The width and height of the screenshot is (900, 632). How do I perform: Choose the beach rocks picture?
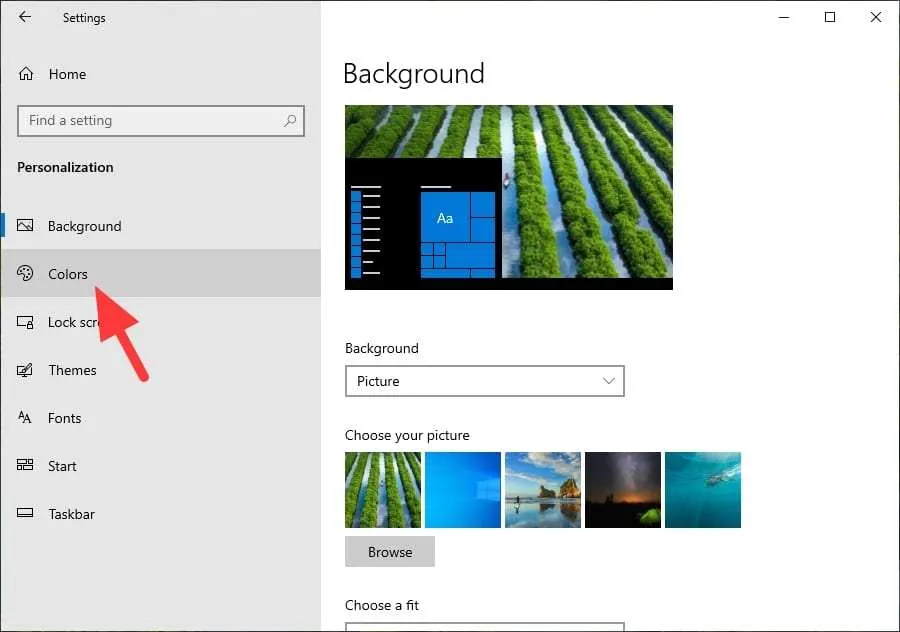[x=543, y=490]
